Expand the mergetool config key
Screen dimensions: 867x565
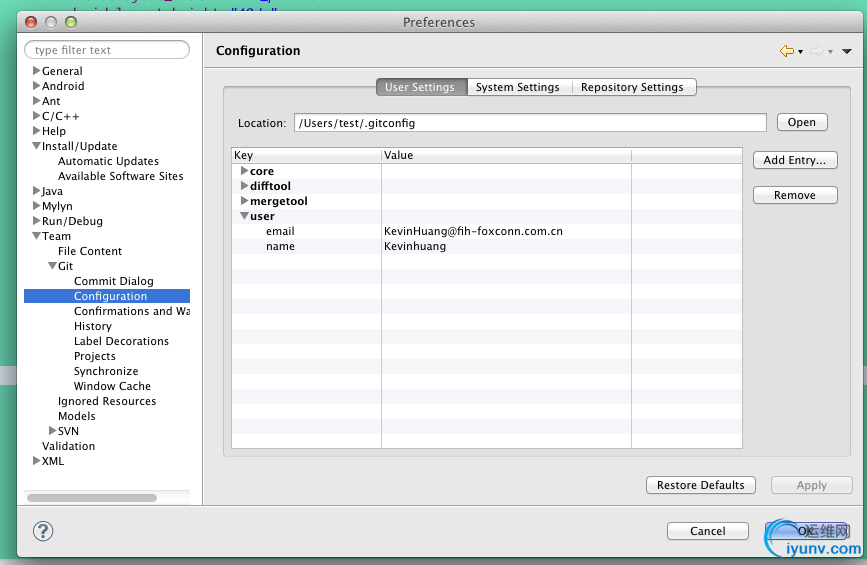tap(244, 201)
